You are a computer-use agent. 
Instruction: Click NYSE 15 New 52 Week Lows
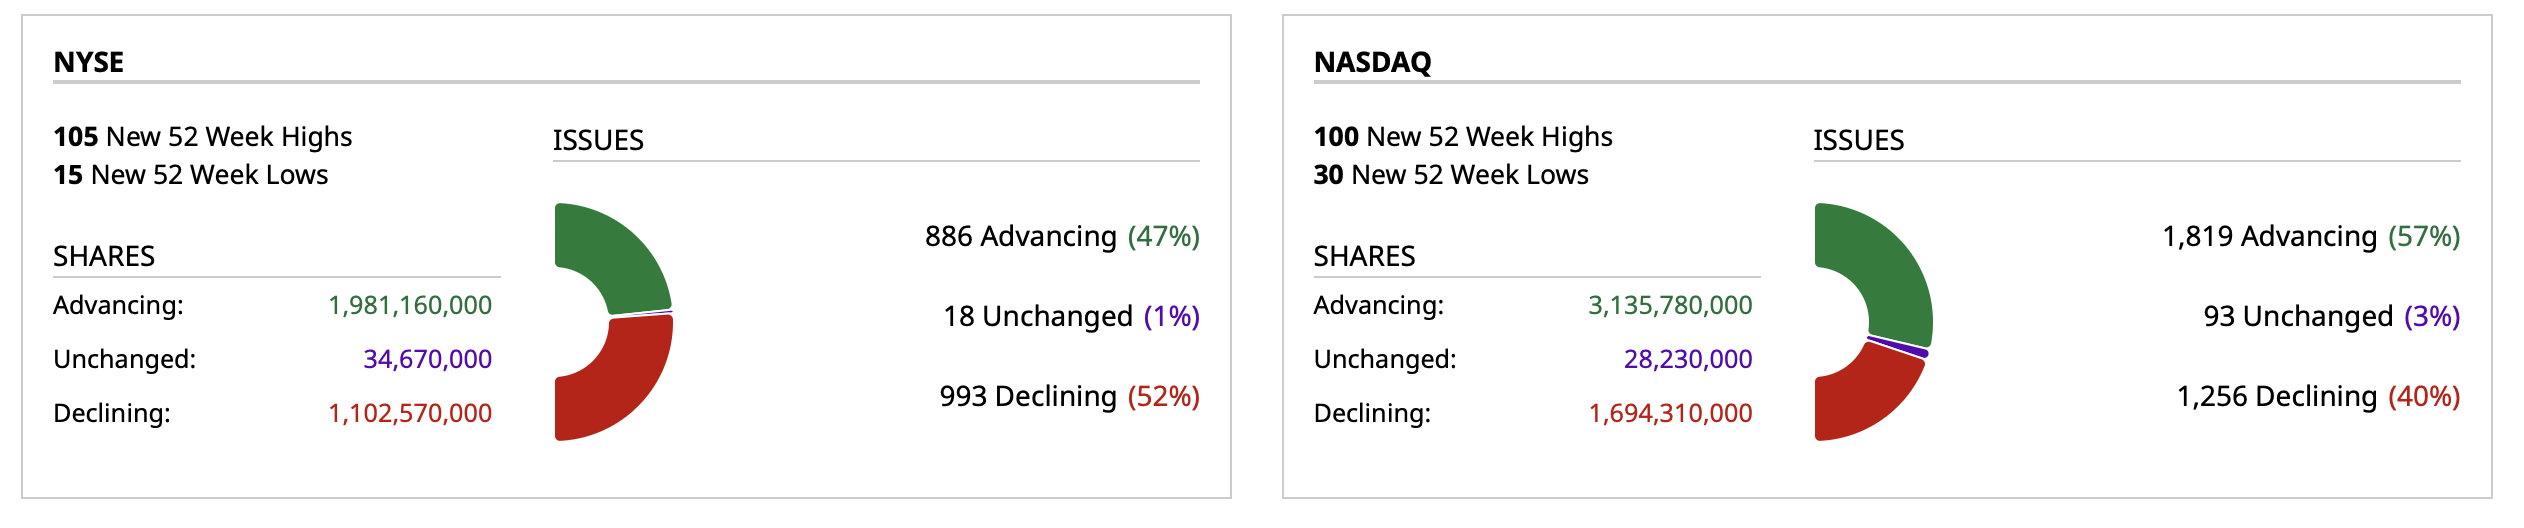(191, 175)
